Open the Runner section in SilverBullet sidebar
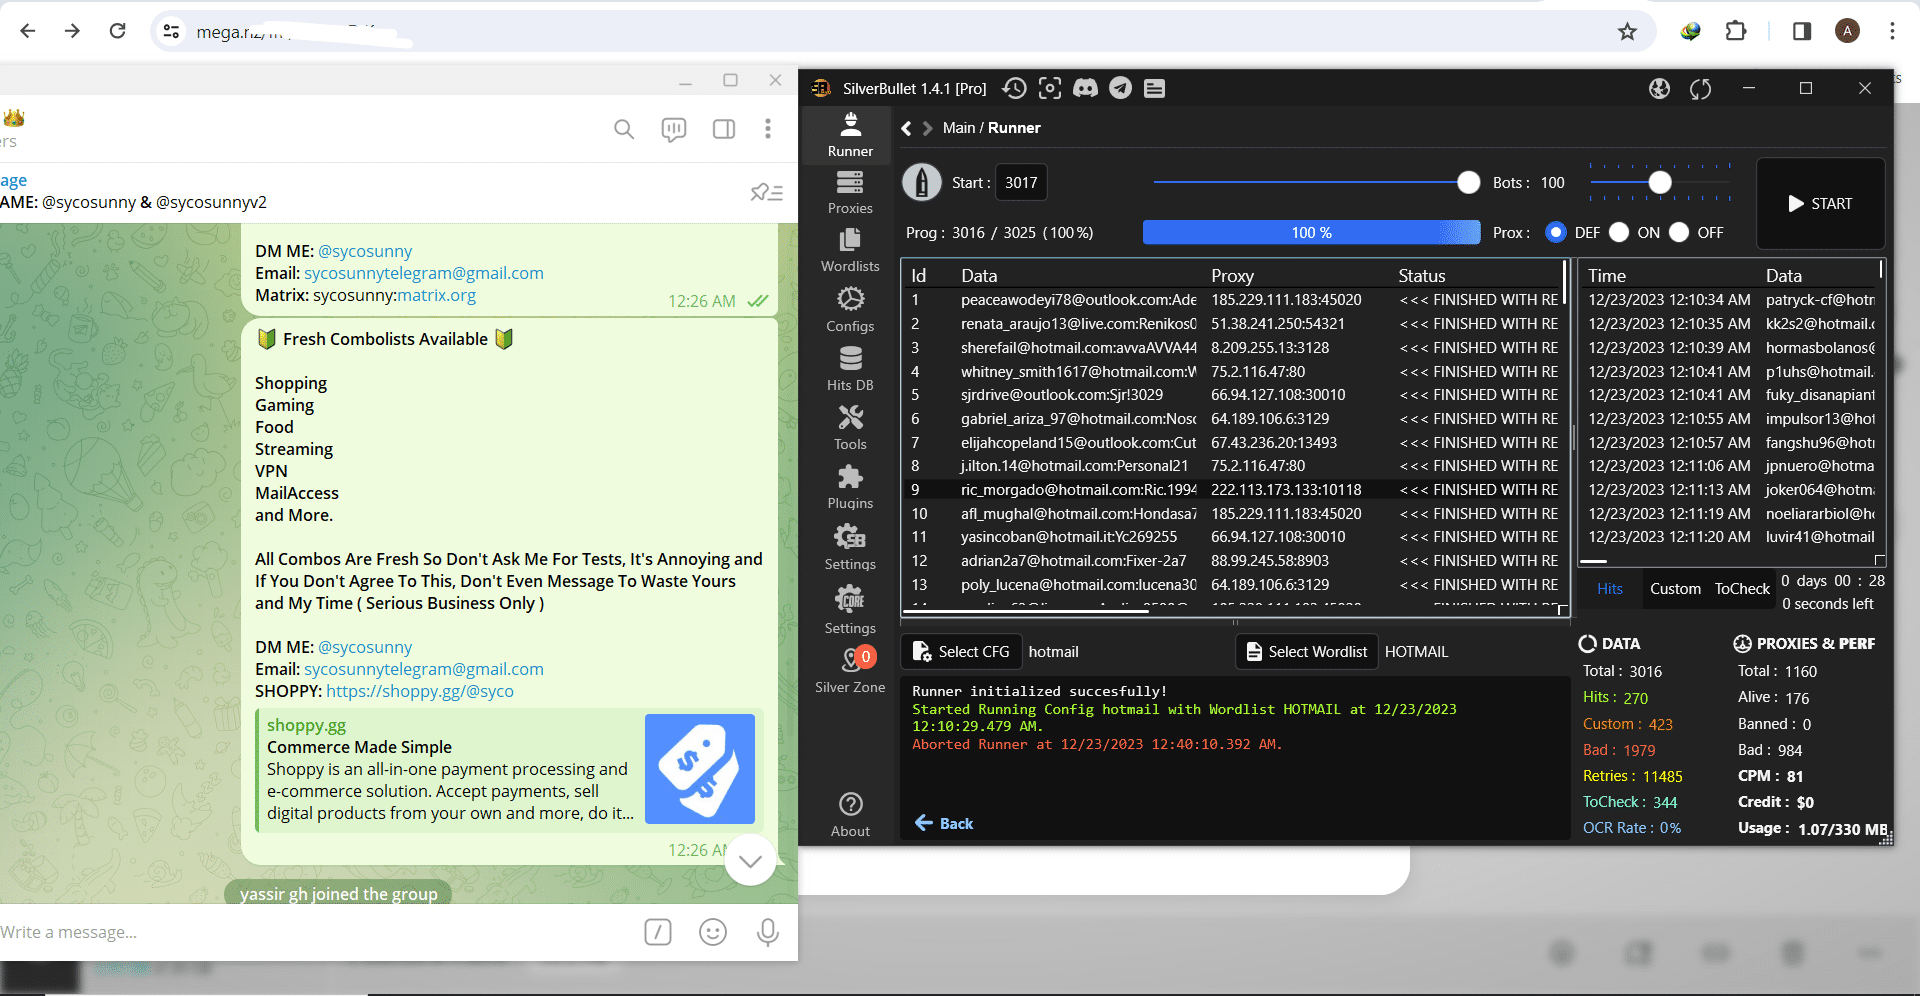1920x996 pixels. [x=850, y=135]
